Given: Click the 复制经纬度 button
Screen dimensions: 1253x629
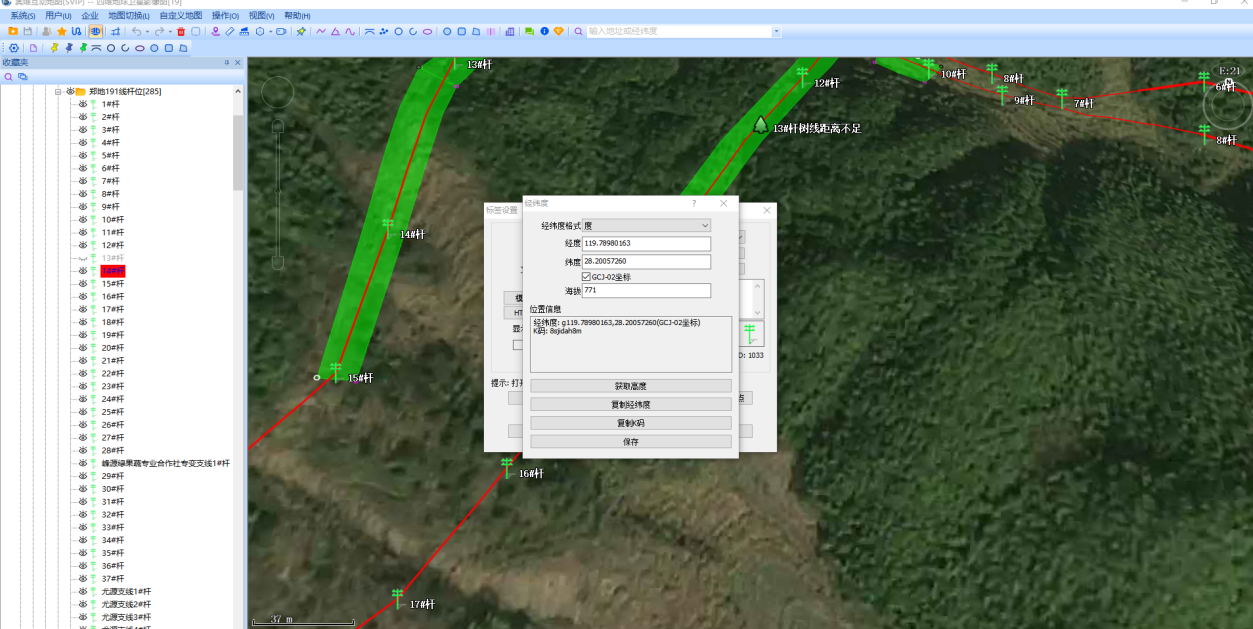Looking at the screenshot, I should point(630,405).
